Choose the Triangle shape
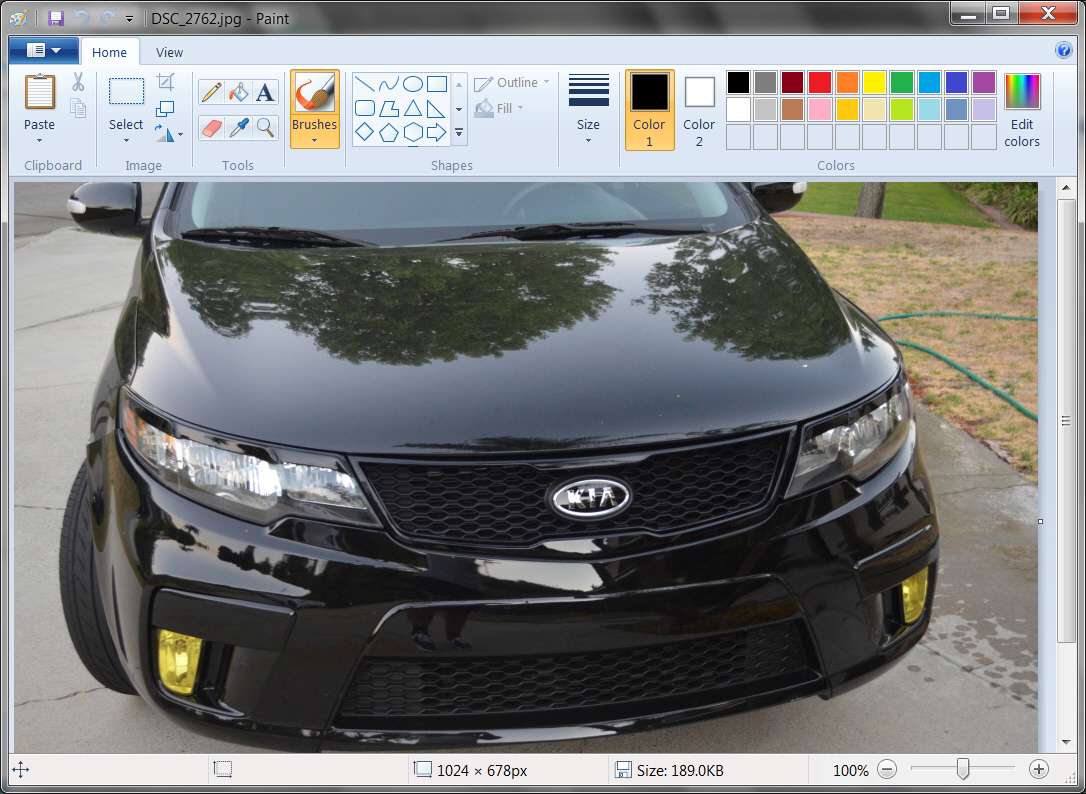1086x794 pixels. tap(413, 108)
